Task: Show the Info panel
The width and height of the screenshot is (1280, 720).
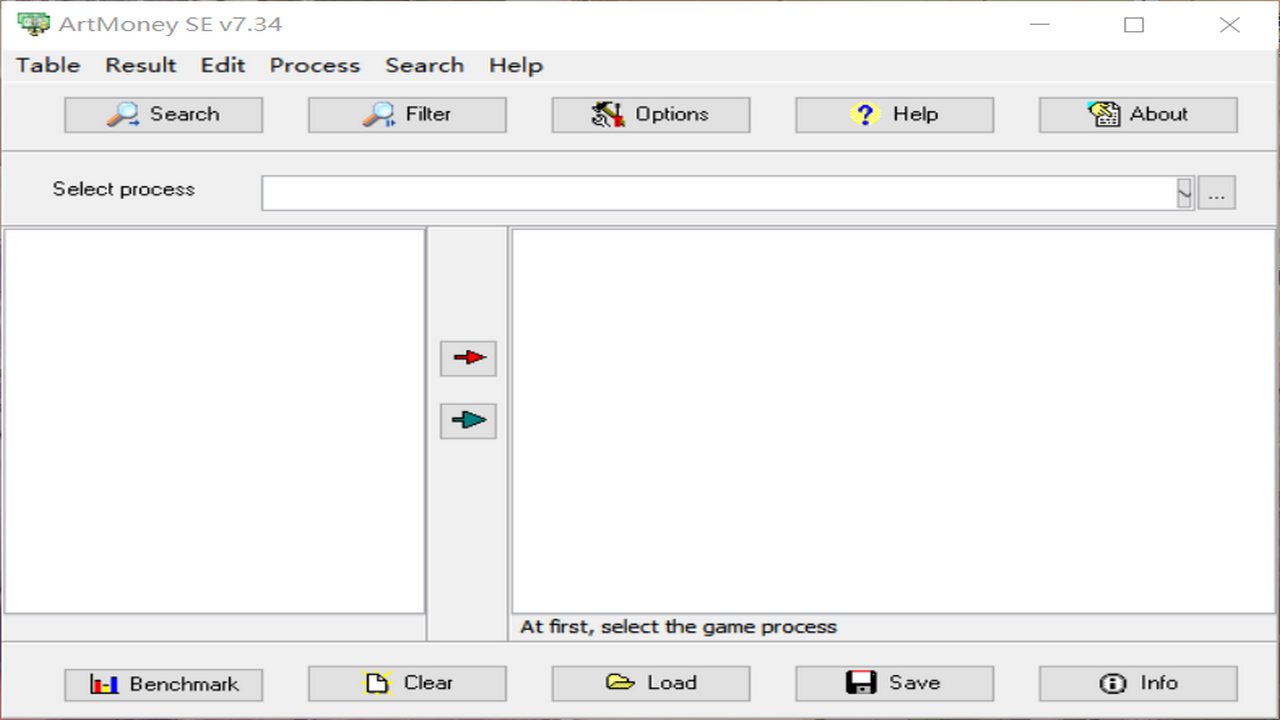Action: [x=1138, y=684]
